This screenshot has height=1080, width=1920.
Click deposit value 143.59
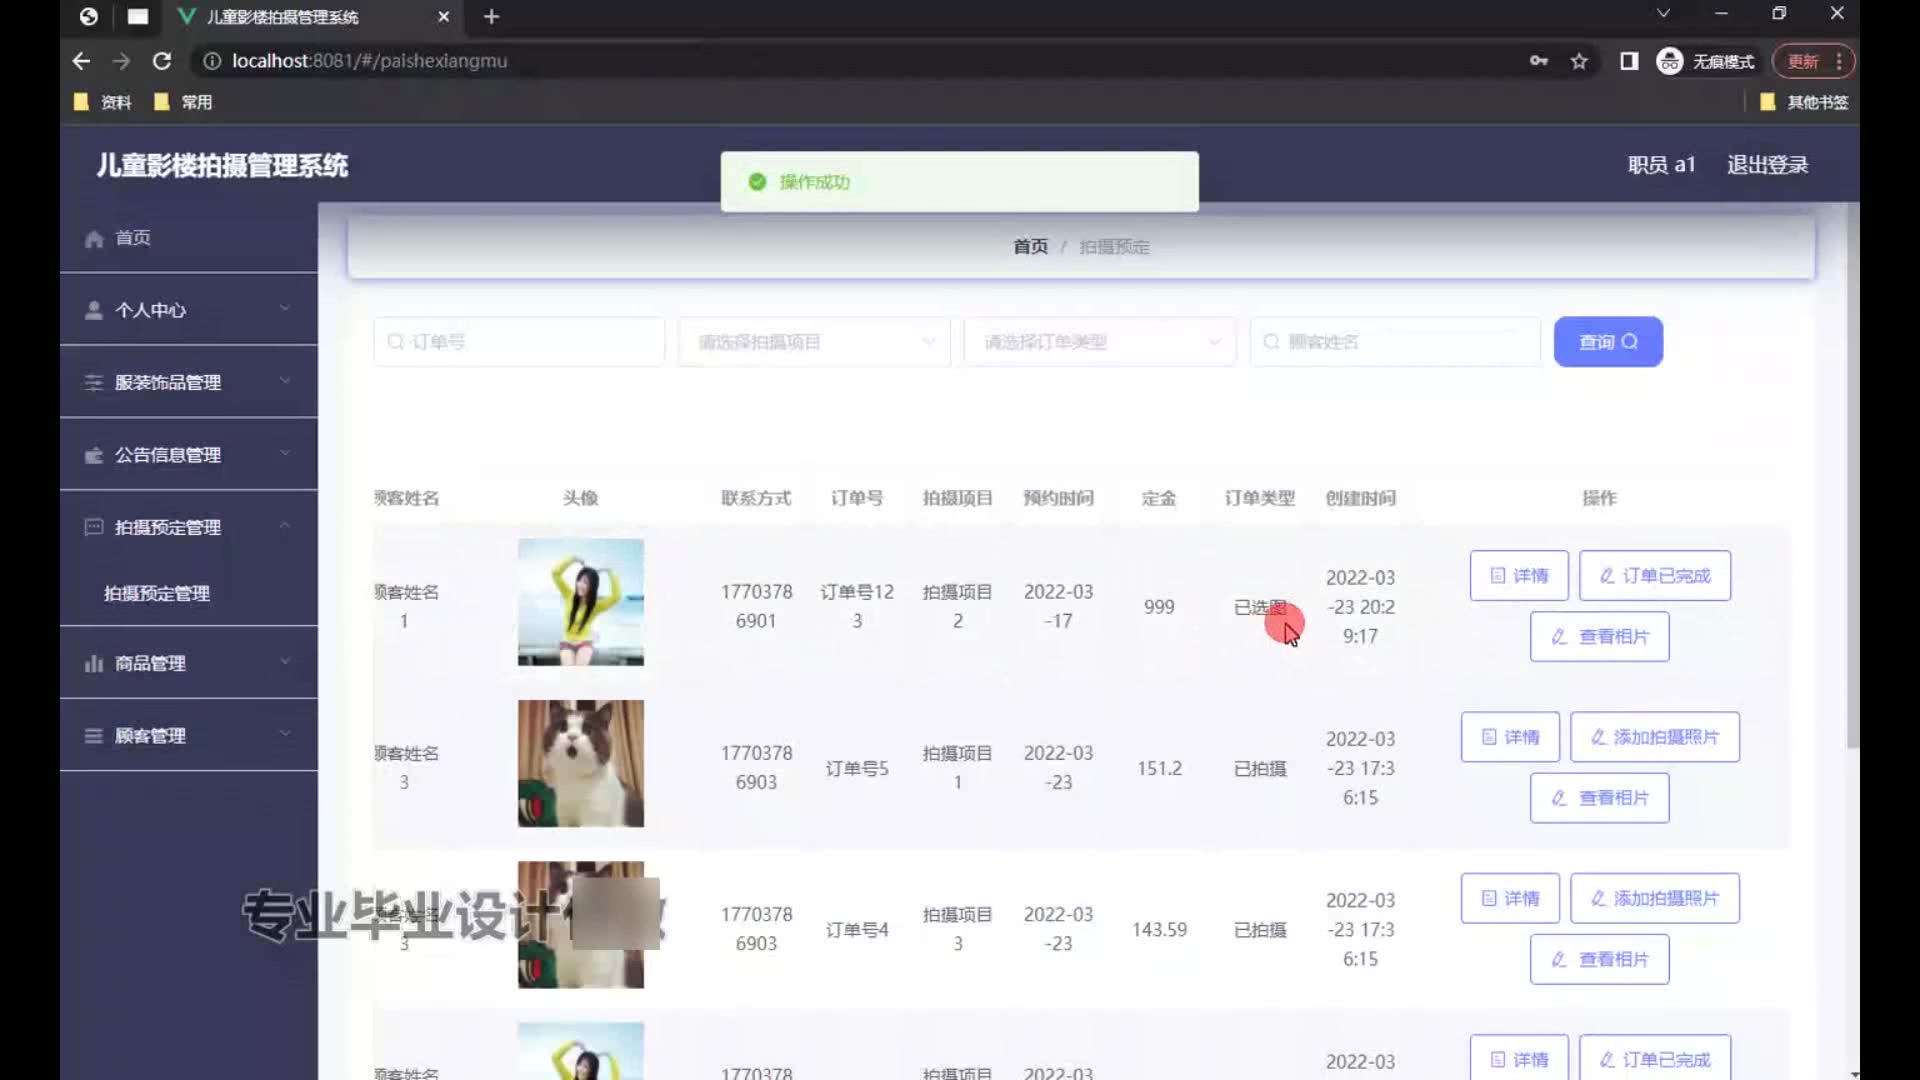(x=1159, y=929)
